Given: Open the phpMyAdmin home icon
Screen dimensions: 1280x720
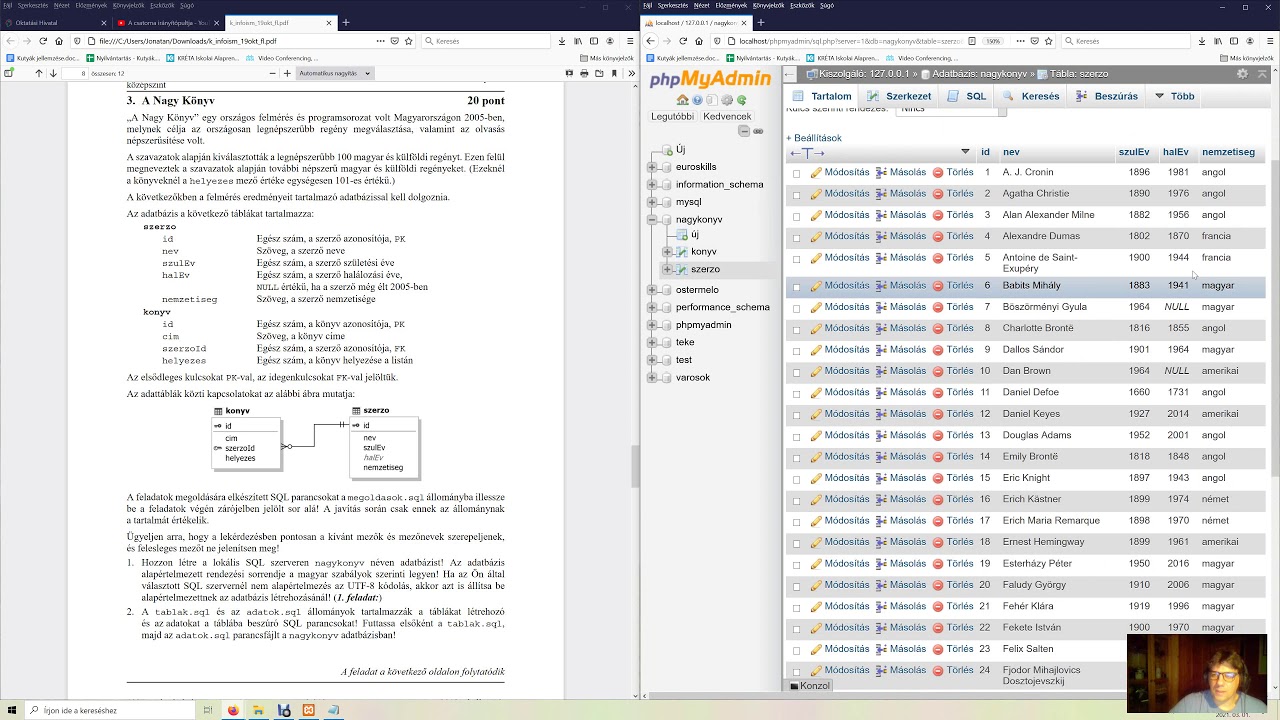Looking at the screenshot, I should pos(682,100).
